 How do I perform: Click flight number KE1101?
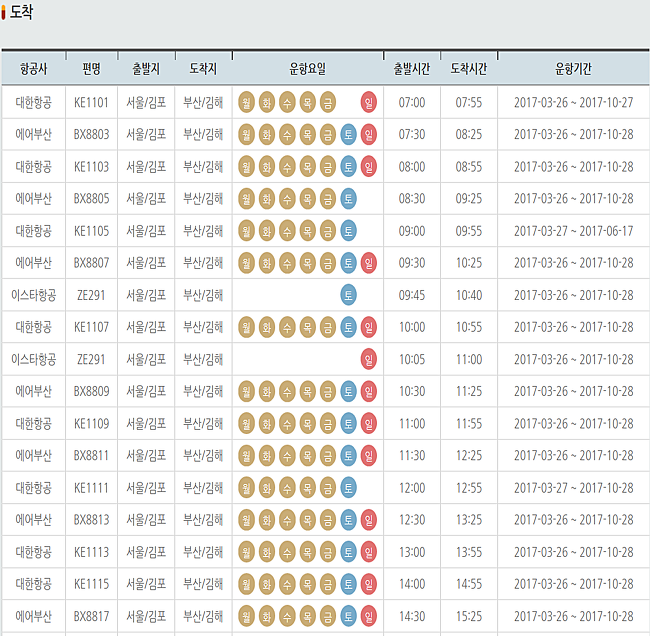click(x=91, y=102)
